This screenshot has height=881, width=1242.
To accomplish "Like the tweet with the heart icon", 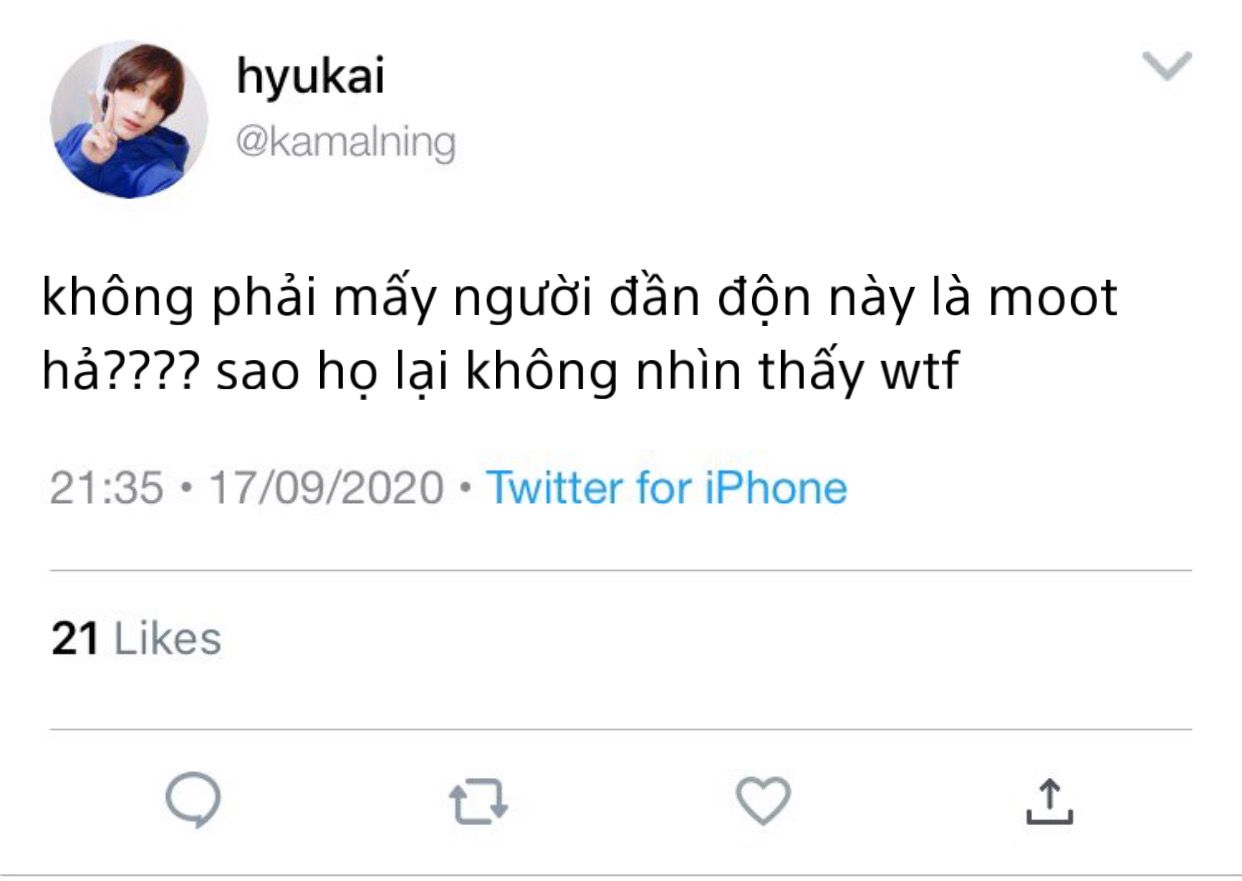I will (x=764, y=800).
